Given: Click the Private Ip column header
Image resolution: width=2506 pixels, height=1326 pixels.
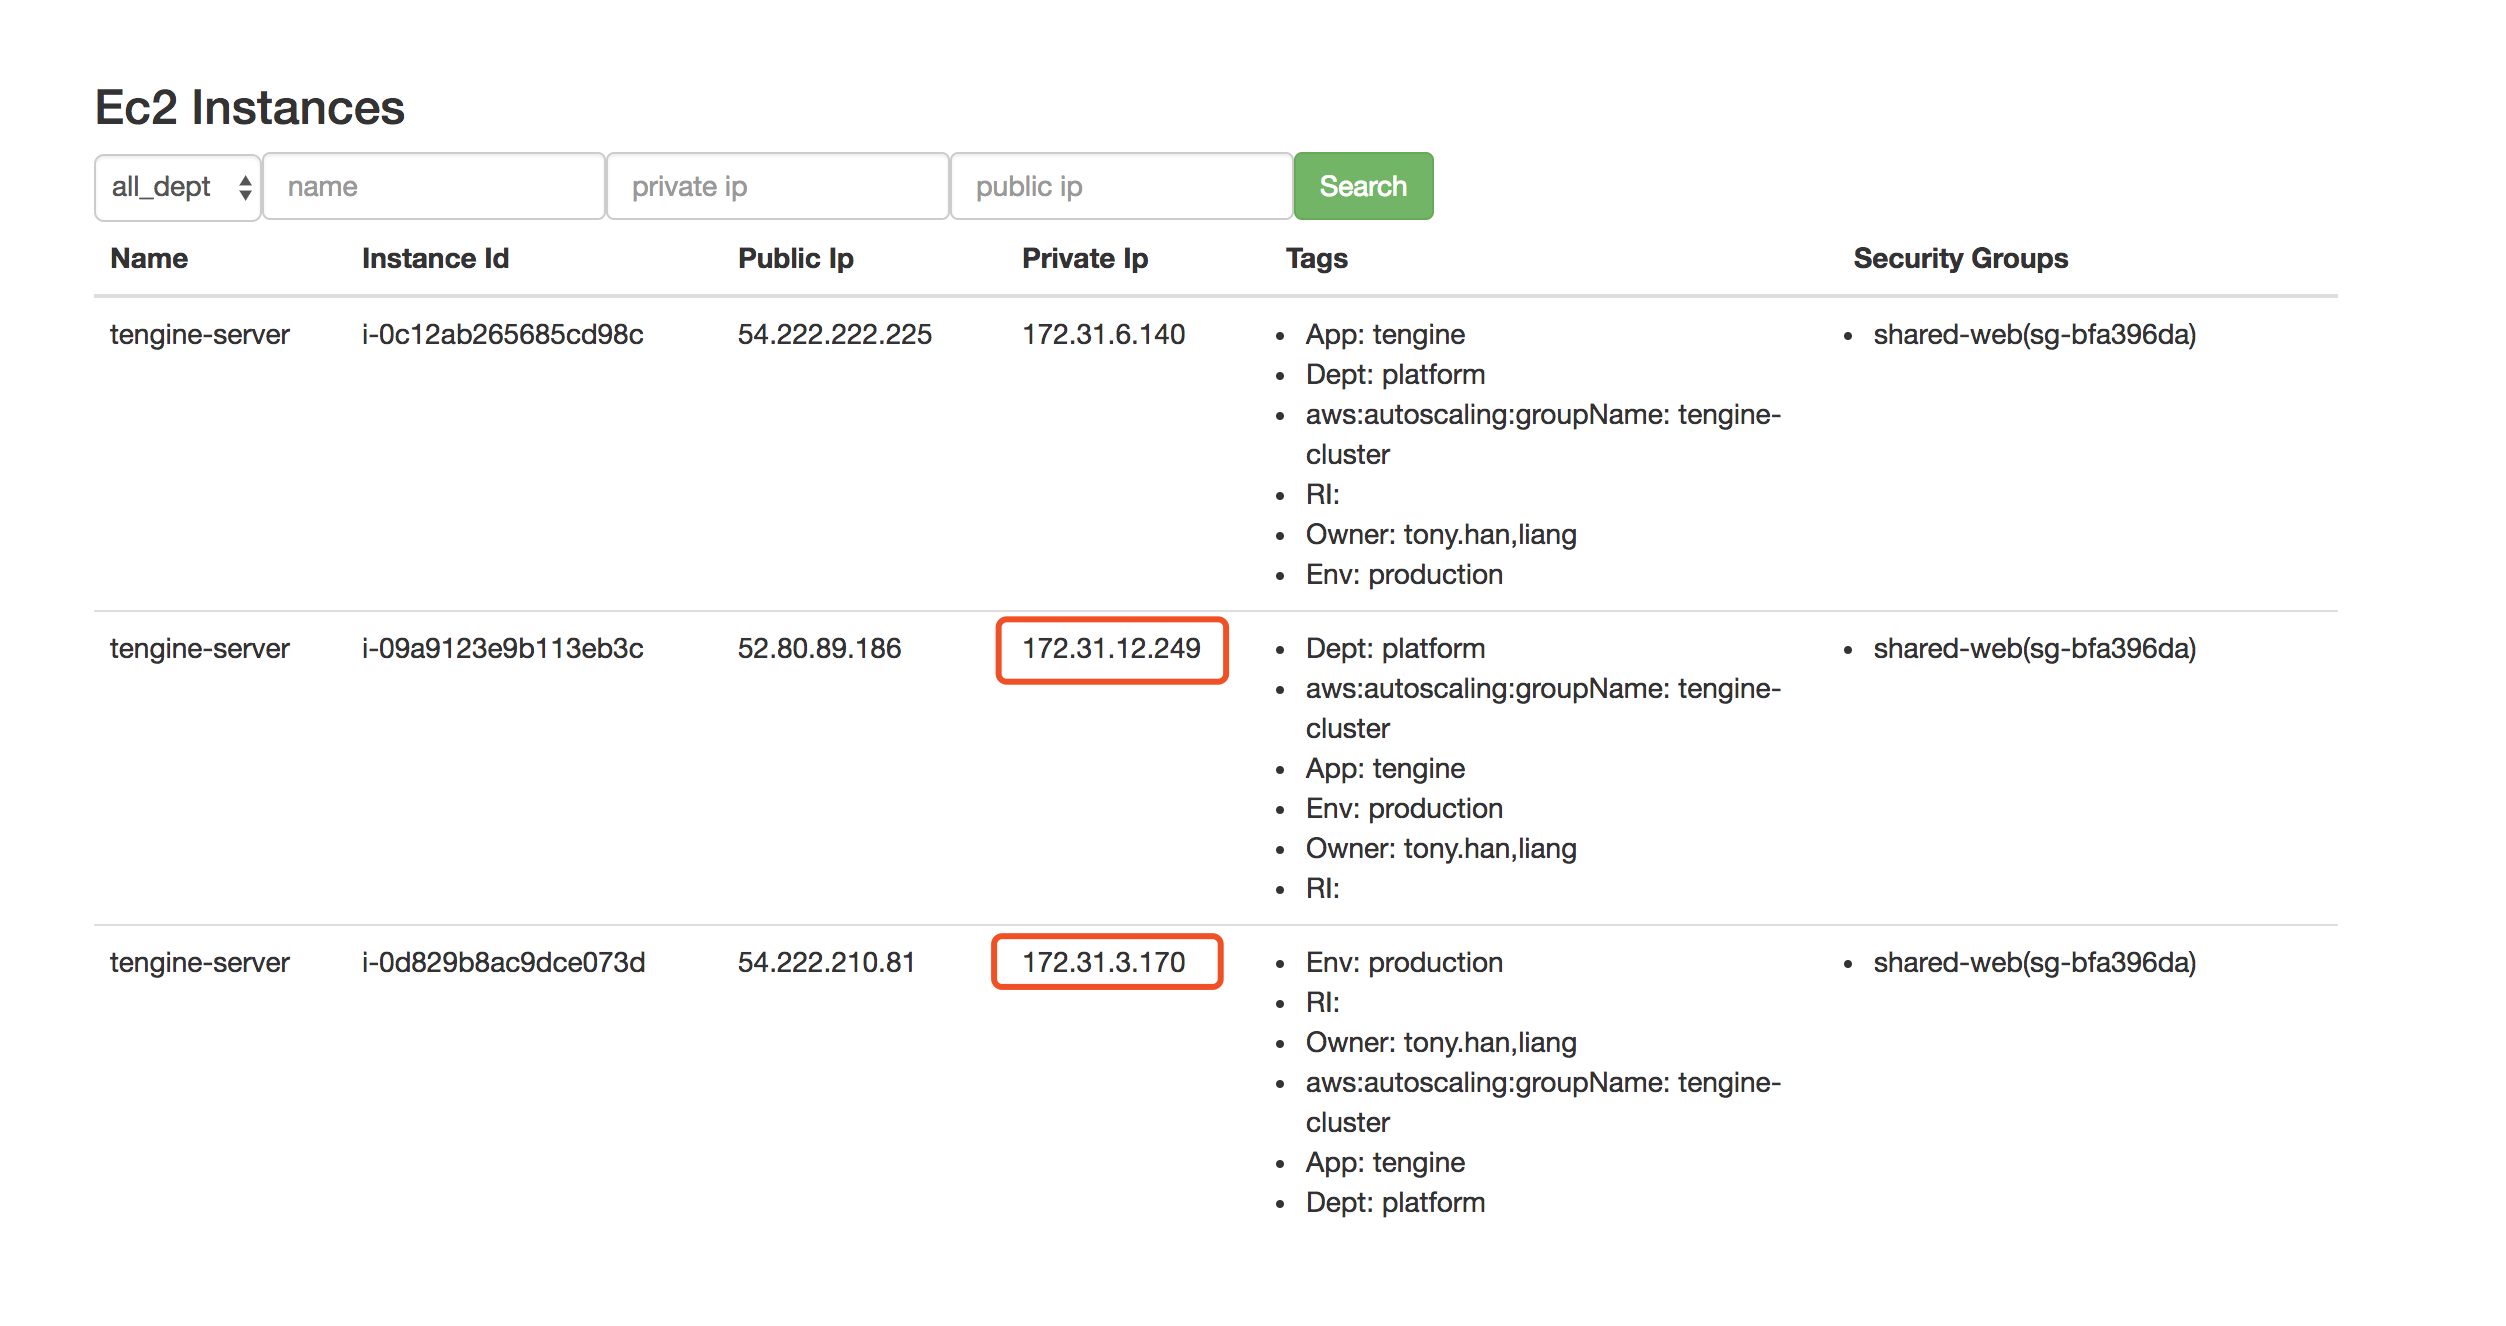Looking at the screenshot, I should tap(1084, 259).
